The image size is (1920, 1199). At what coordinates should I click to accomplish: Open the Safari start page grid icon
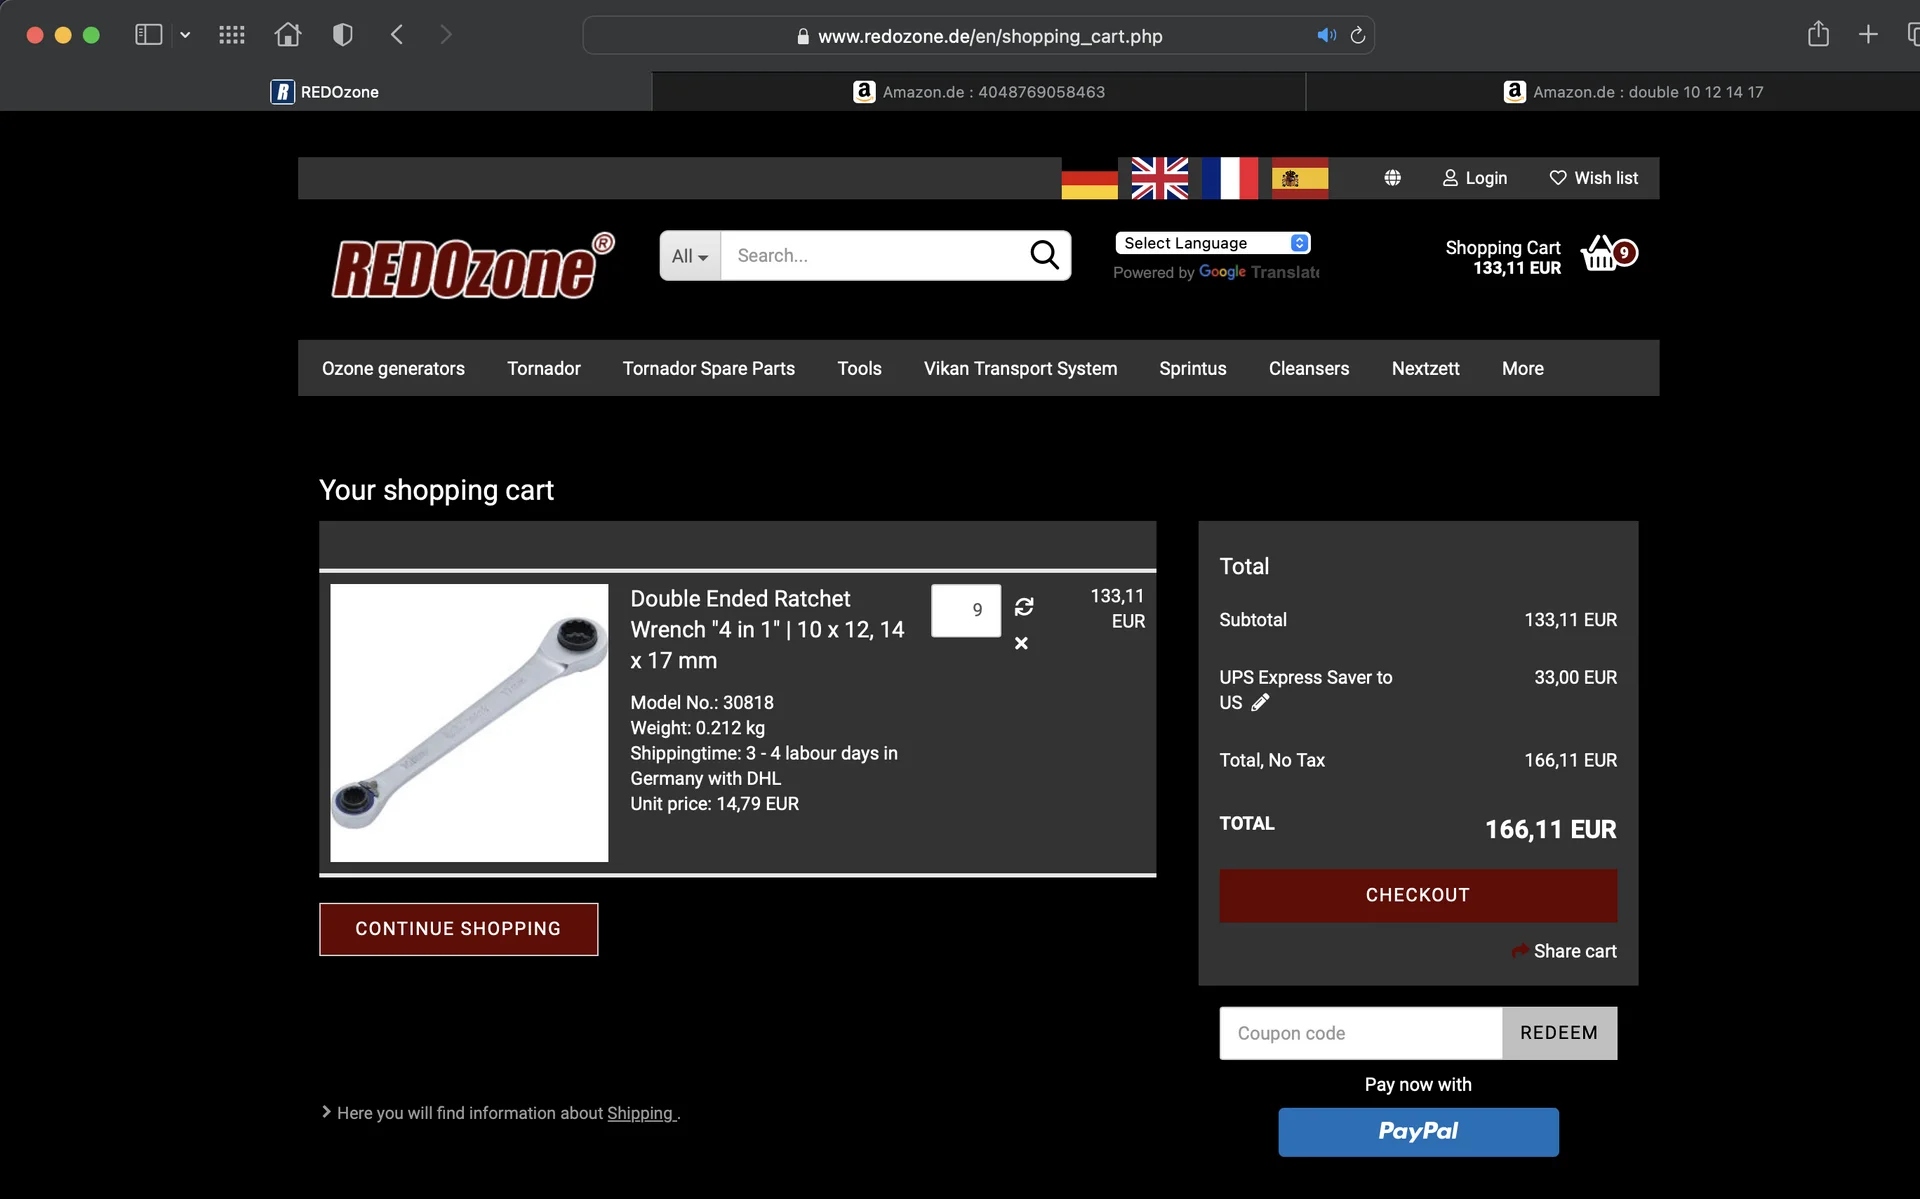point(232,35)
